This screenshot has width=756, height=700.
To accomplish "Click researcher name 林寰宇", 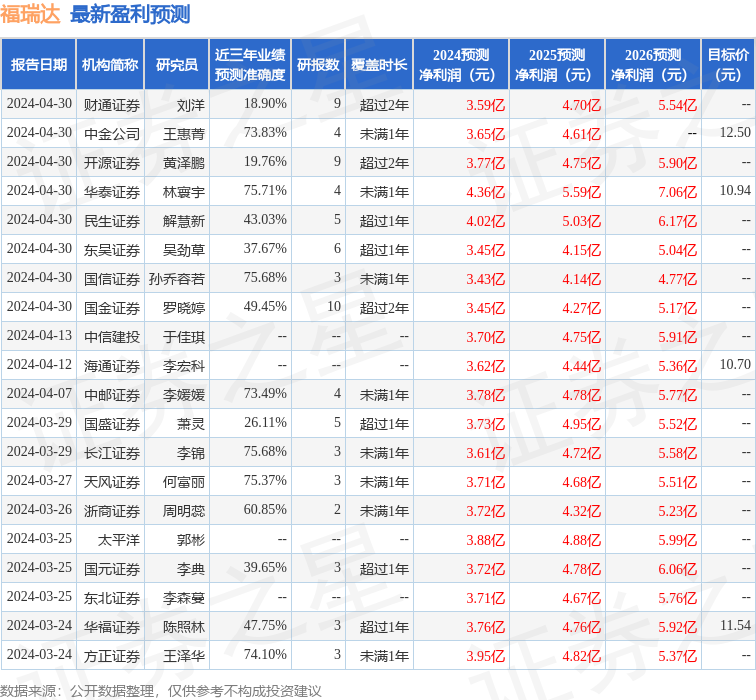I will click(184, 192).
